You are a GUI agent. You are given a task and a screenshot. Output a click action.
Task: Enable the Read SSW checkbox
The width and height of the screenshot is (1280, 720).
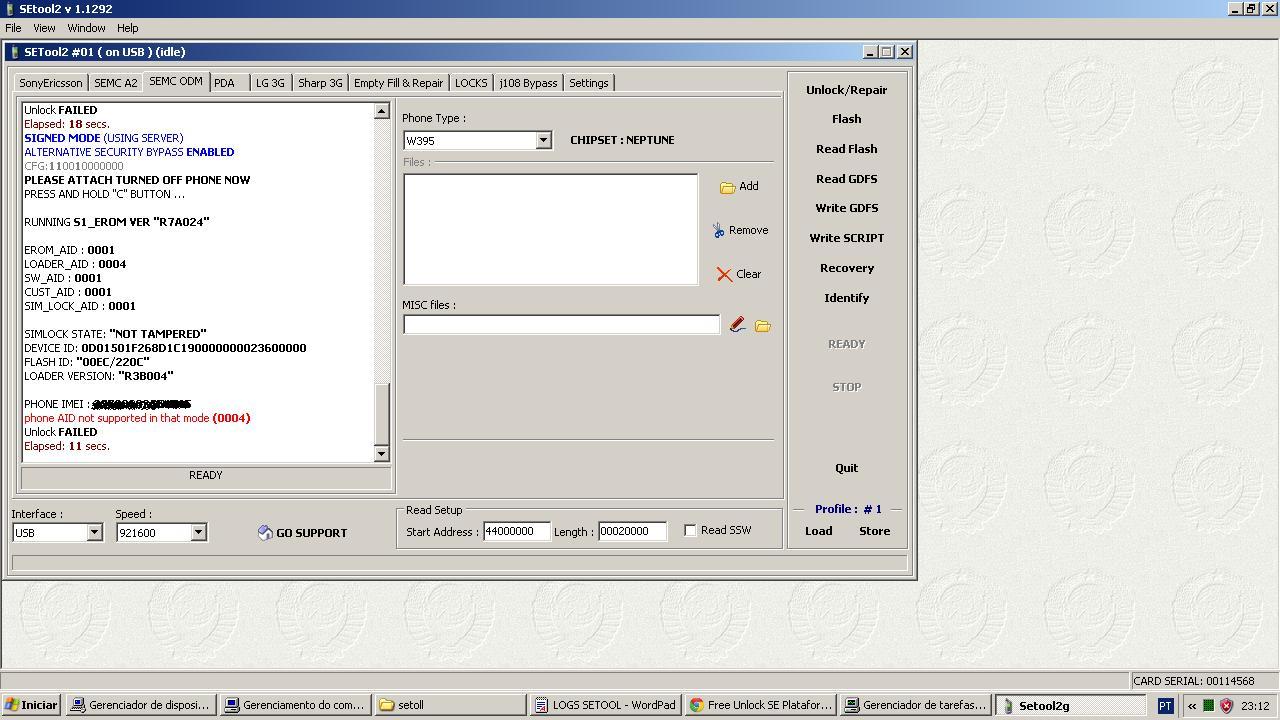tap(690, 531)
